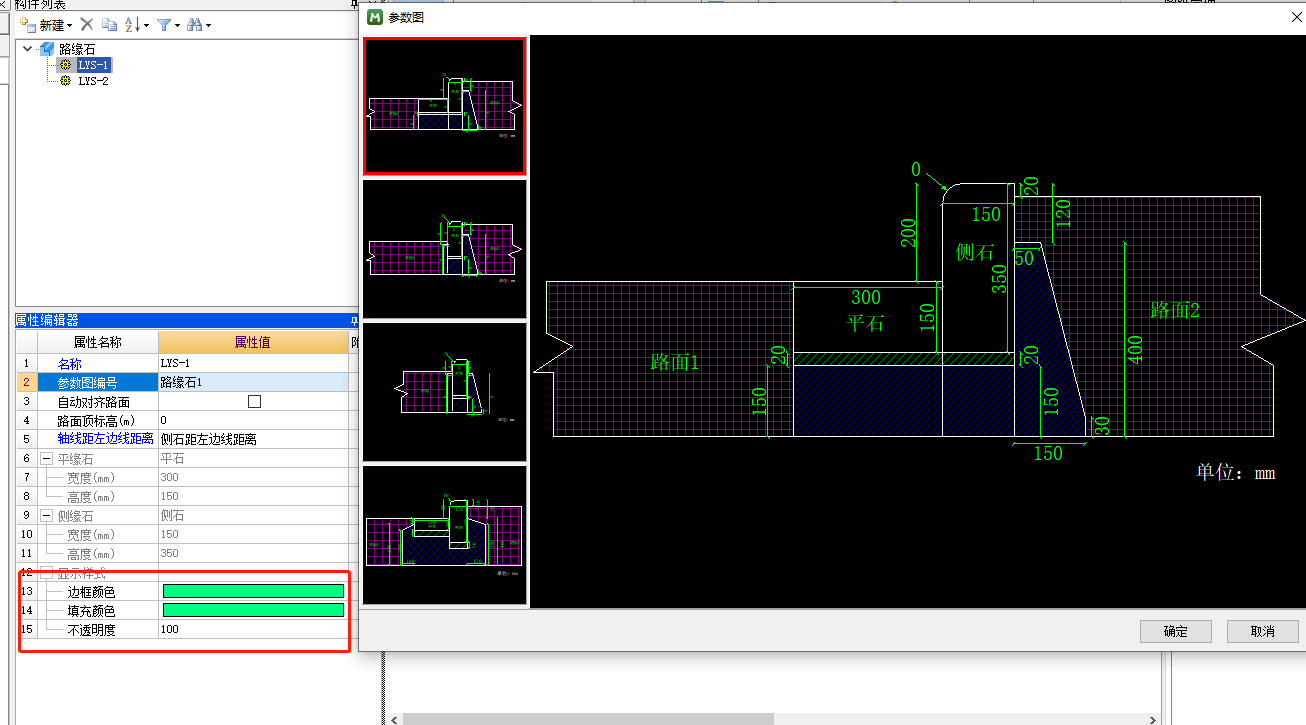This screenshot has height=725, width=1306.
Task: Click the binoculars find icon
Action: click(195, 24)
